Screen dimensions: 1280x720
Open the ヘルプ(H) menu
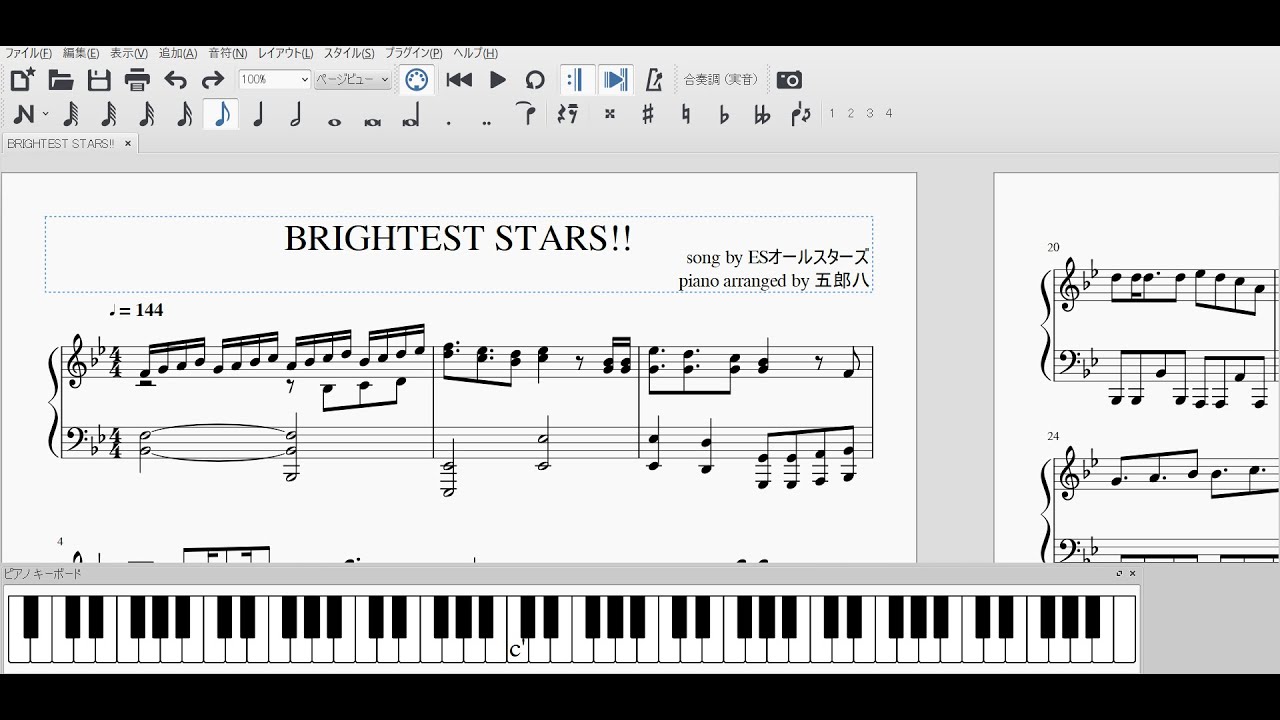tap(475, 53)
